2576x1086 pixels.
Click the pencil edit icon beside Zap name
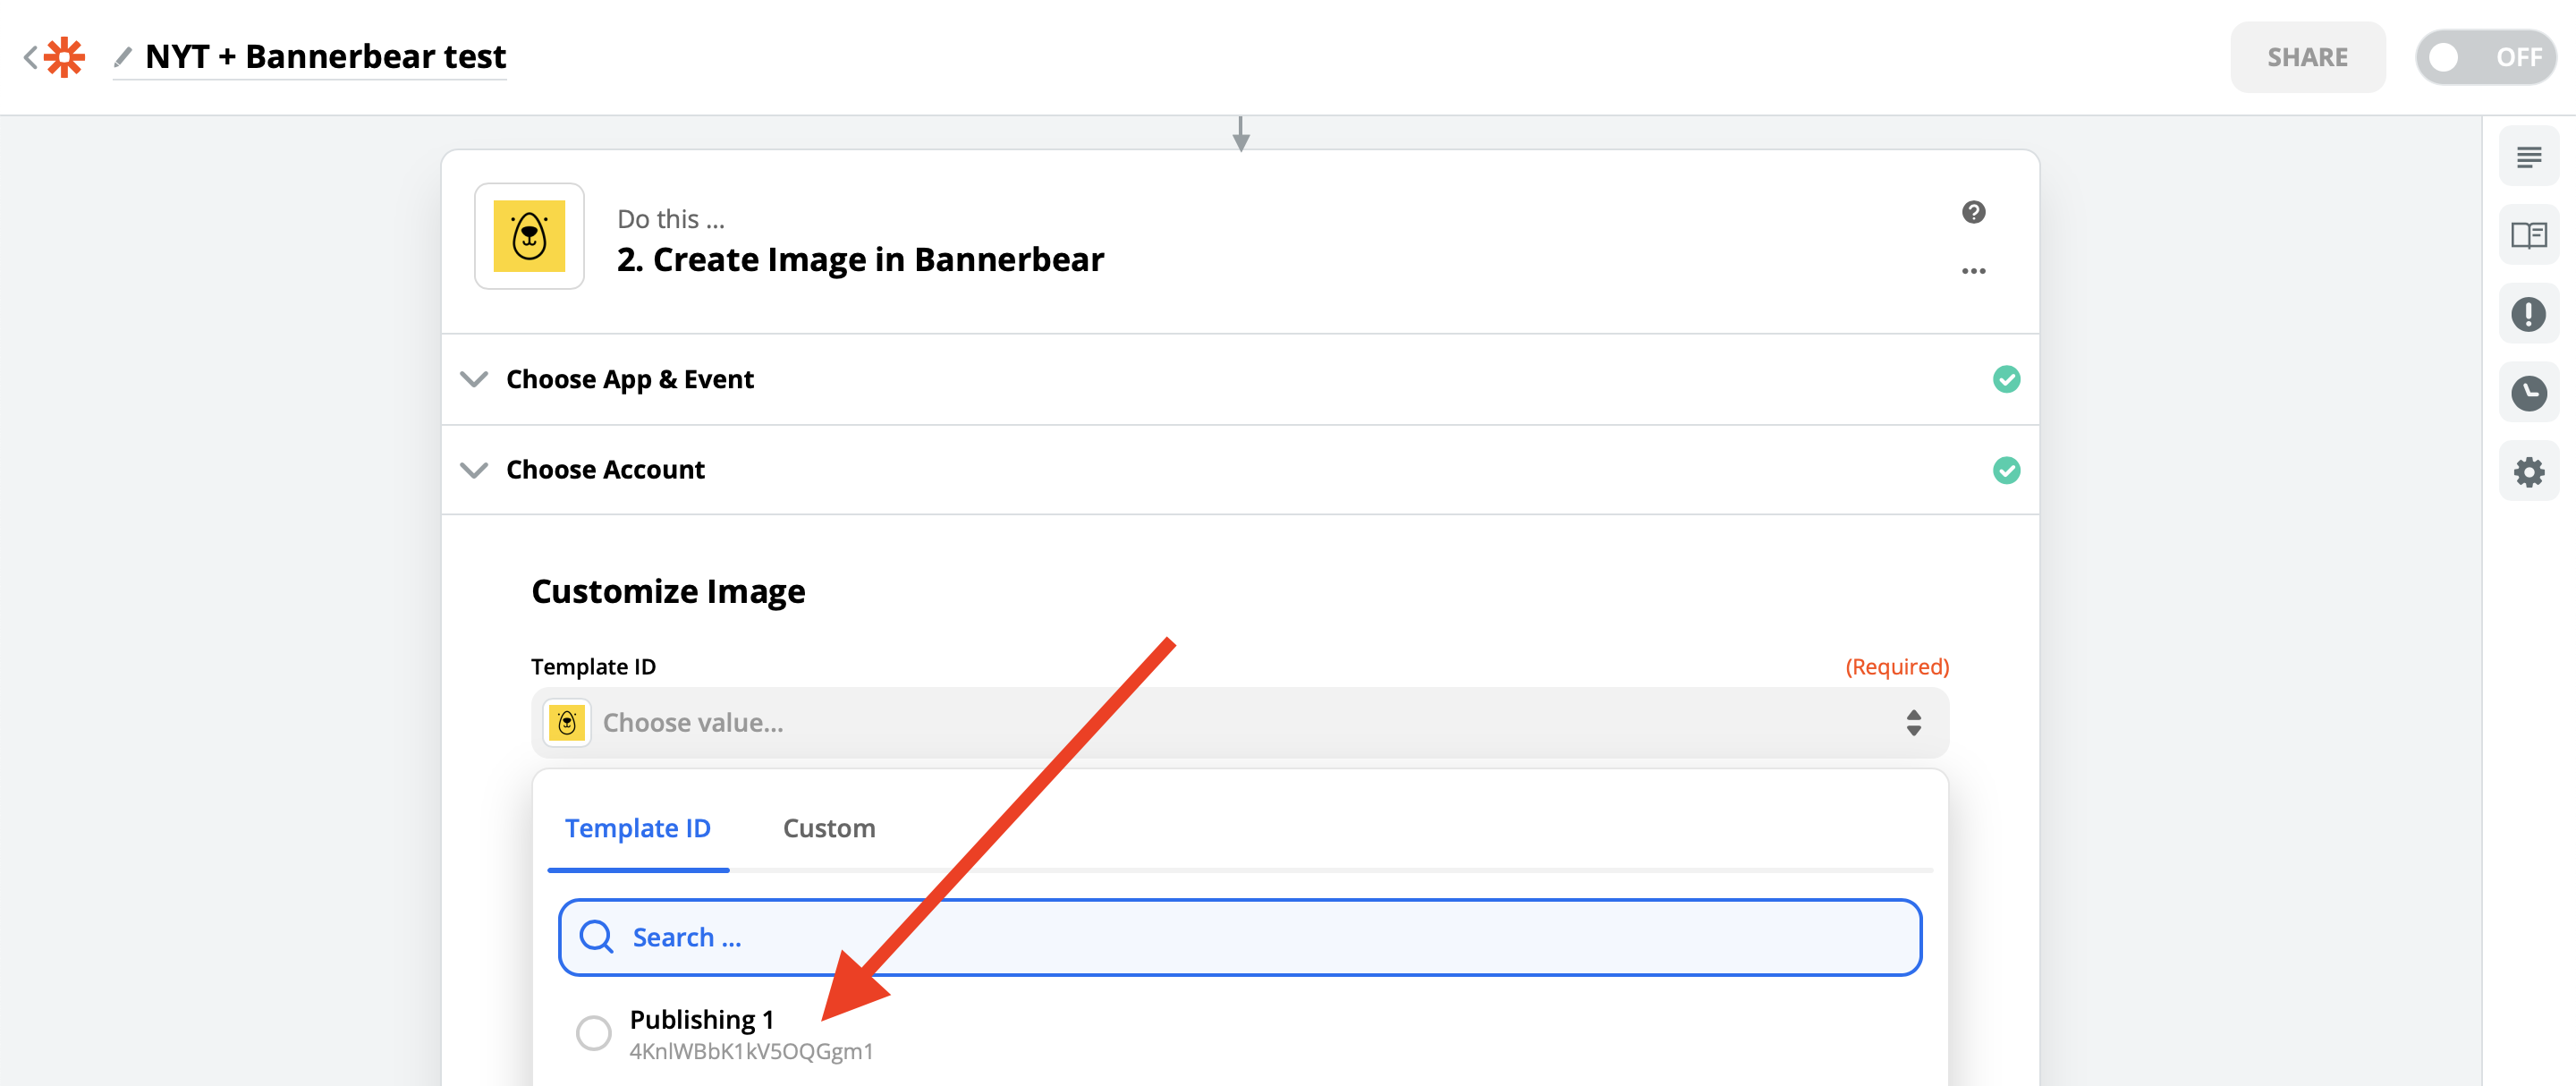tap(122, 57)
